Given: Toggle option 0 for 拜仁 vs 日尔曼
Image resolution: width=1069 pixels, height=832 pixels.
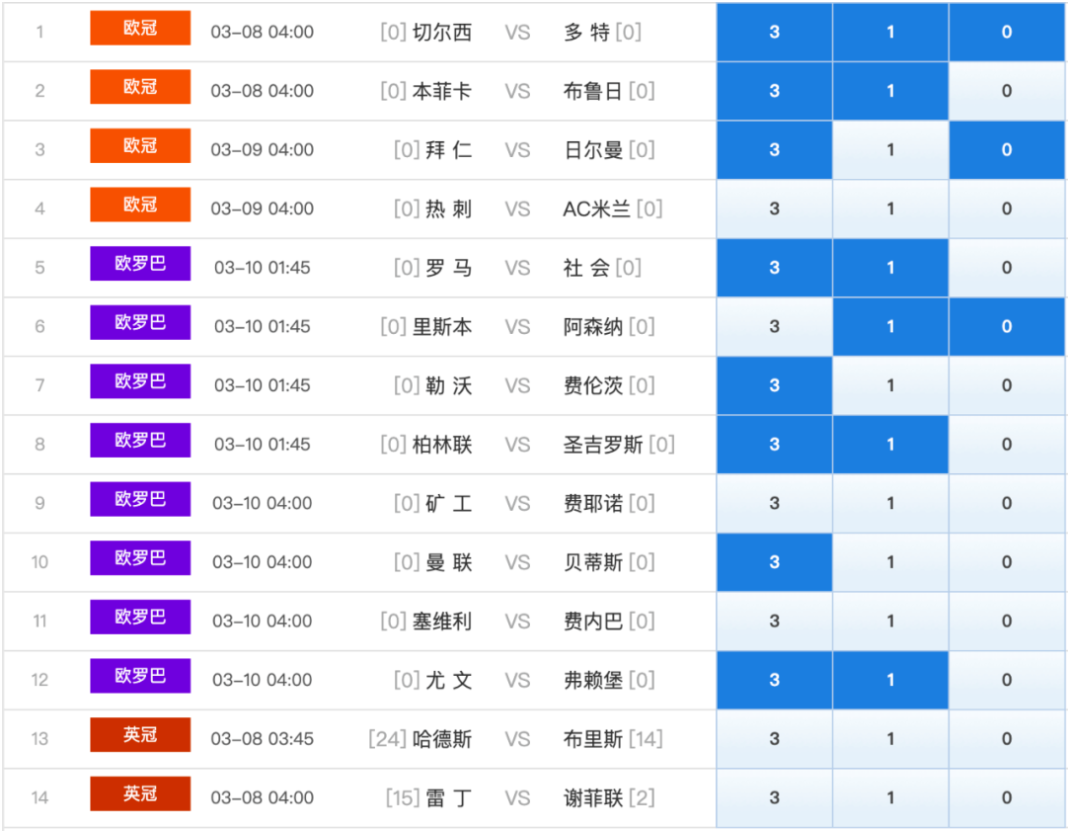Looking at the screenshot, I should pos(1007,150).
